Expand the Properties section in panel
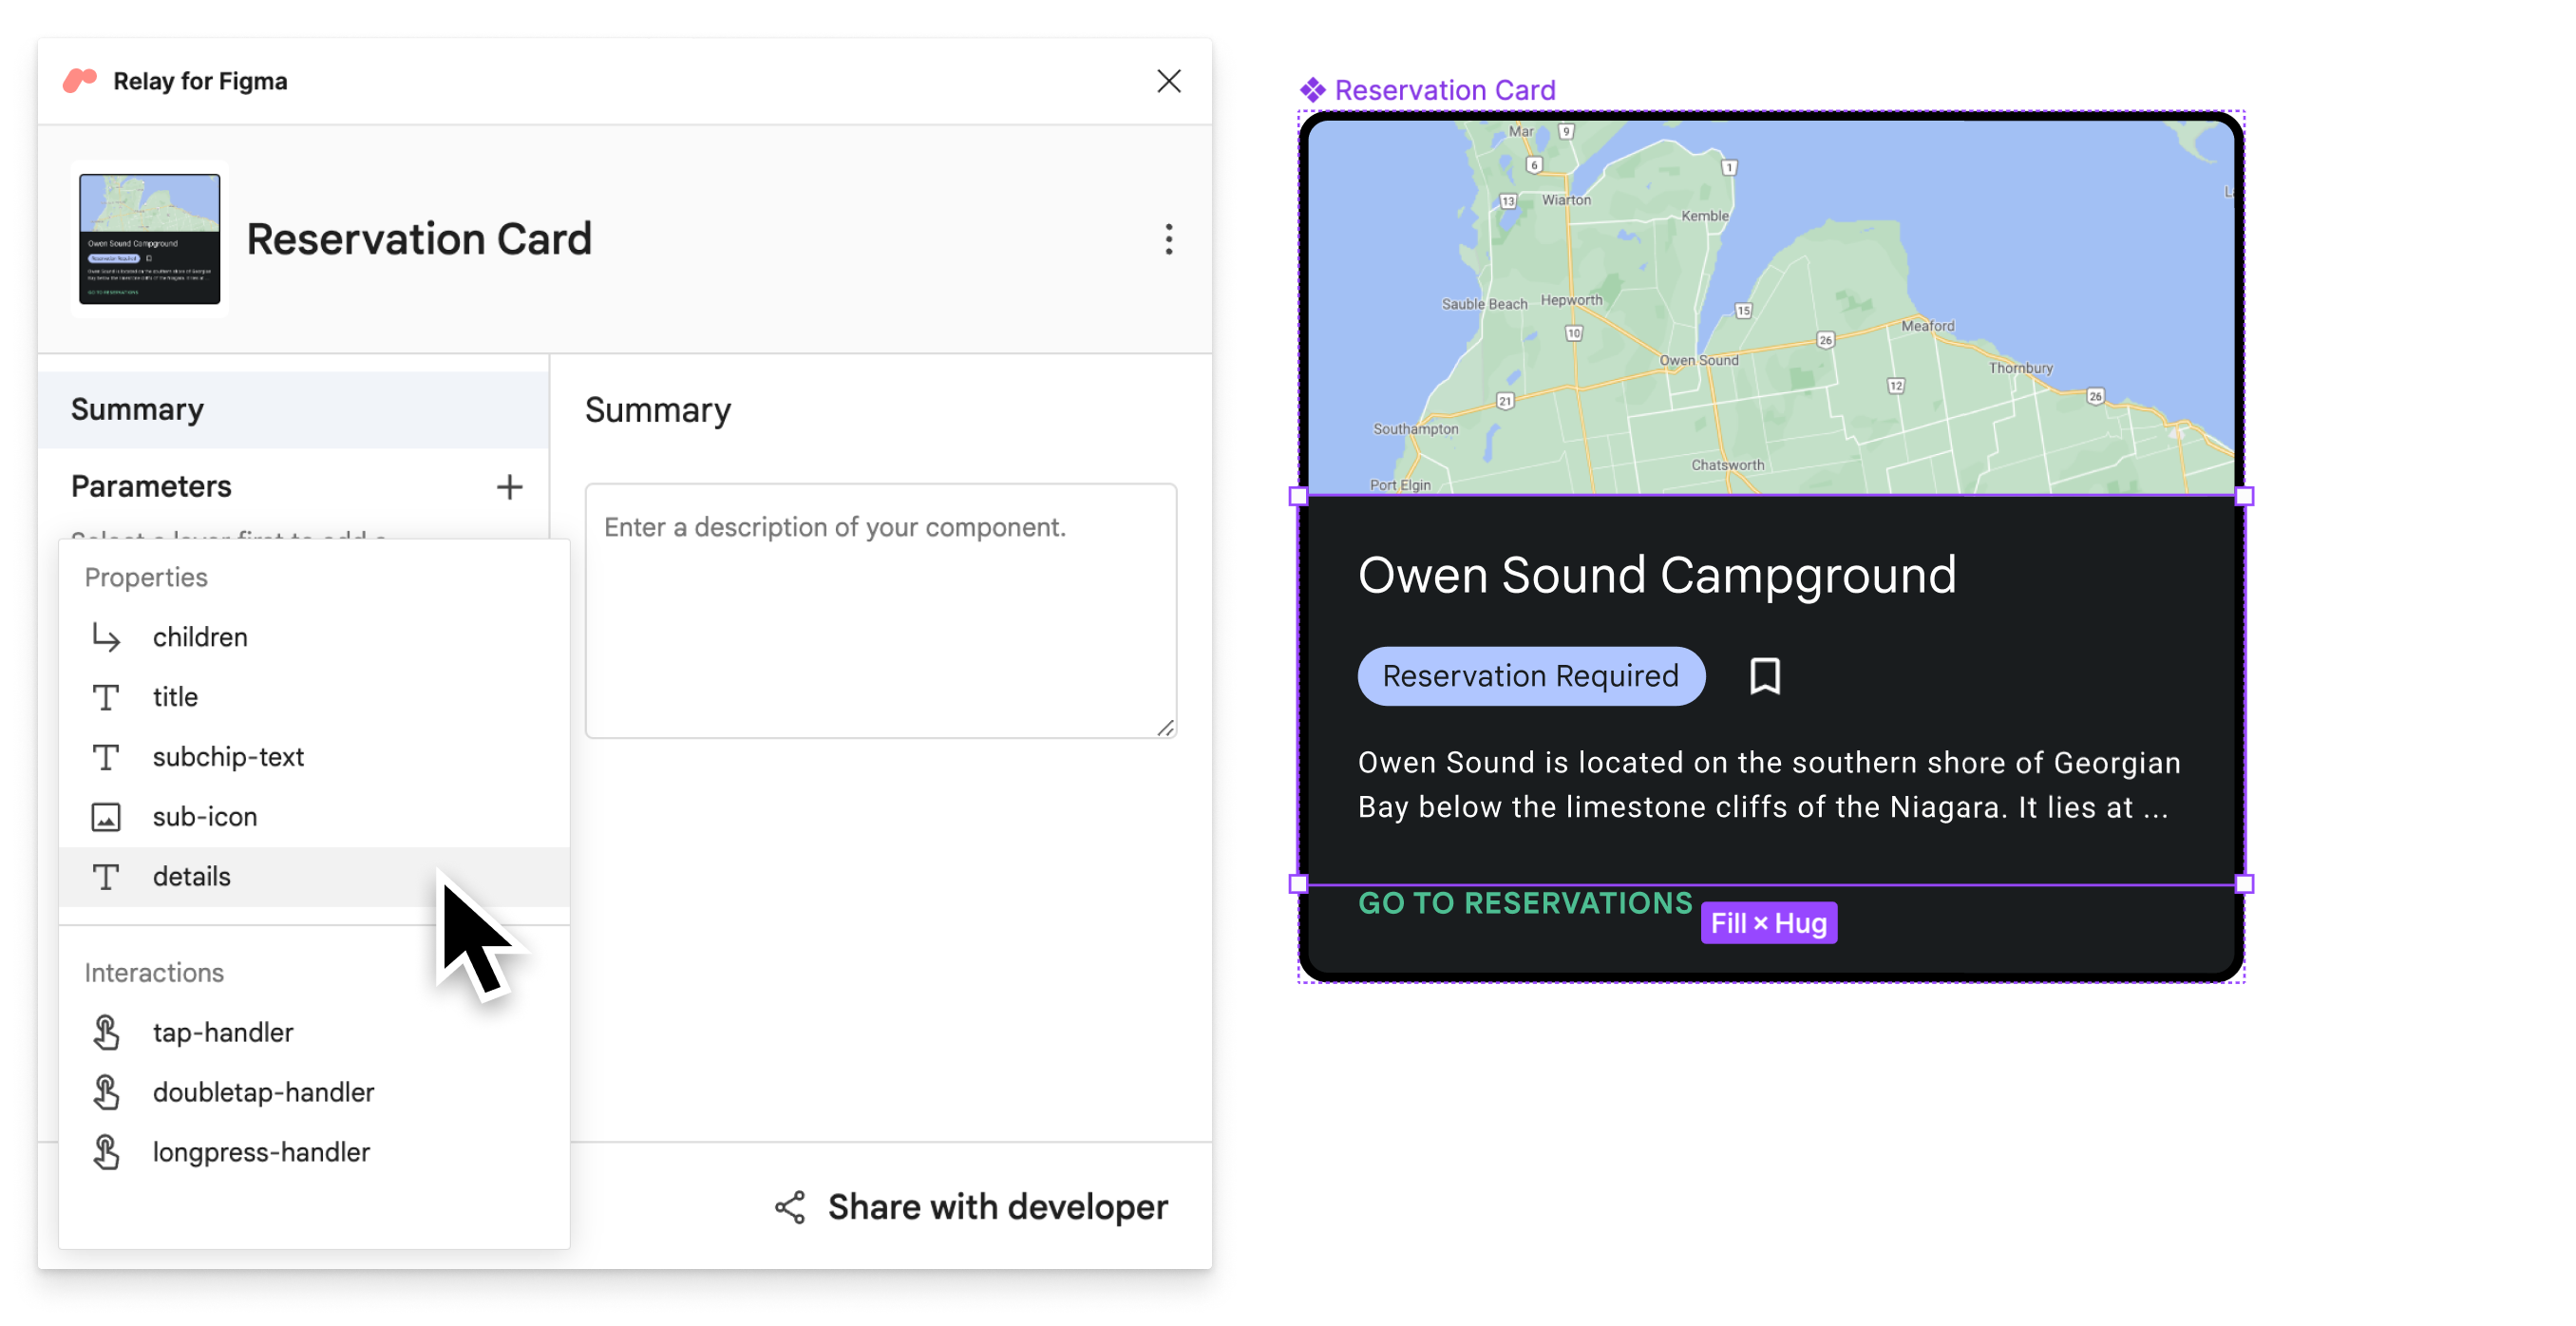The height and width of the screenshot is (1326, 2576). click(x=145, y=575)
